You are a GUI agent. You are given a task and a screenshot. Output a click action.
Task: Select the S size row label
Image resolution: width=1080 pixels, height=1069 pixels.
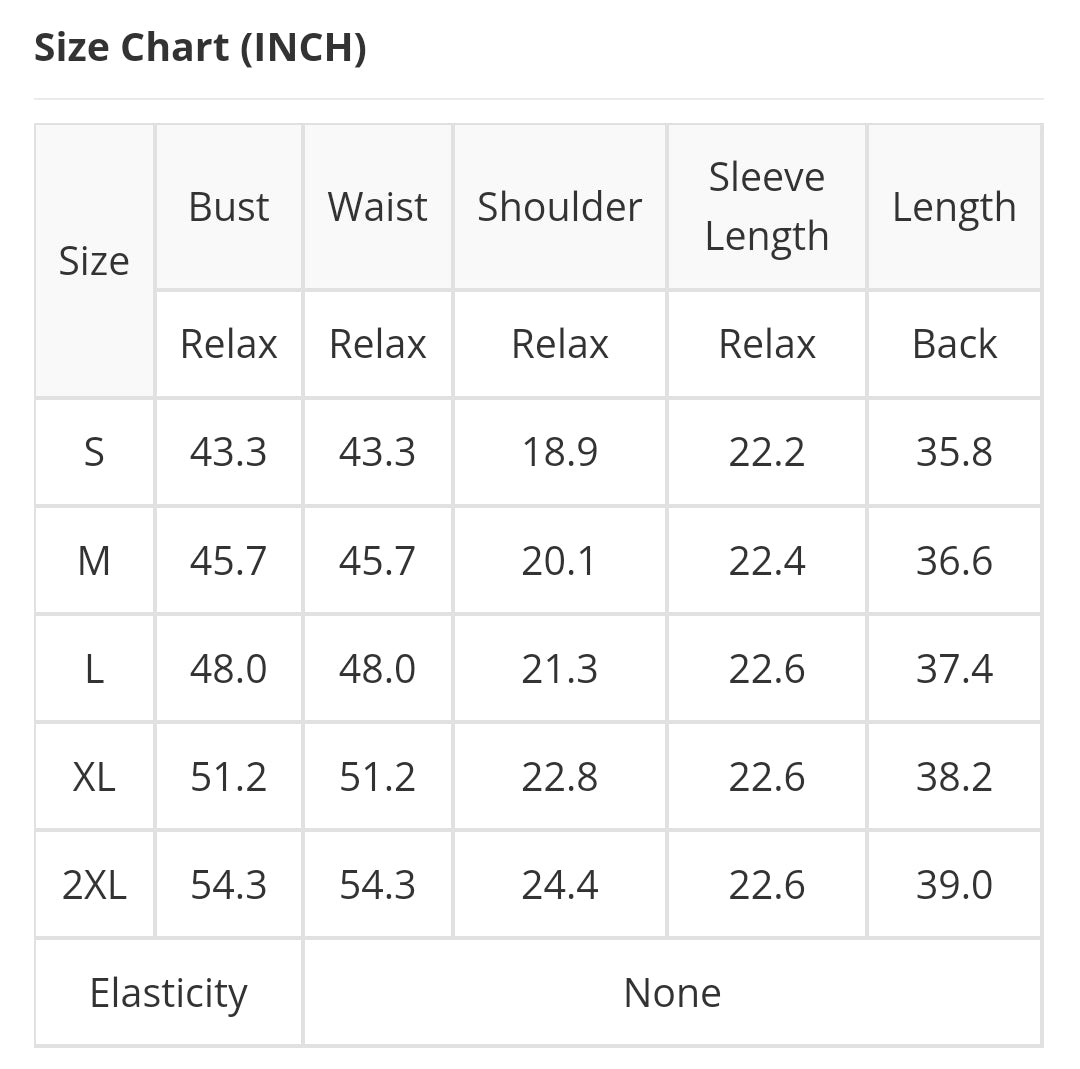[94, 452]
